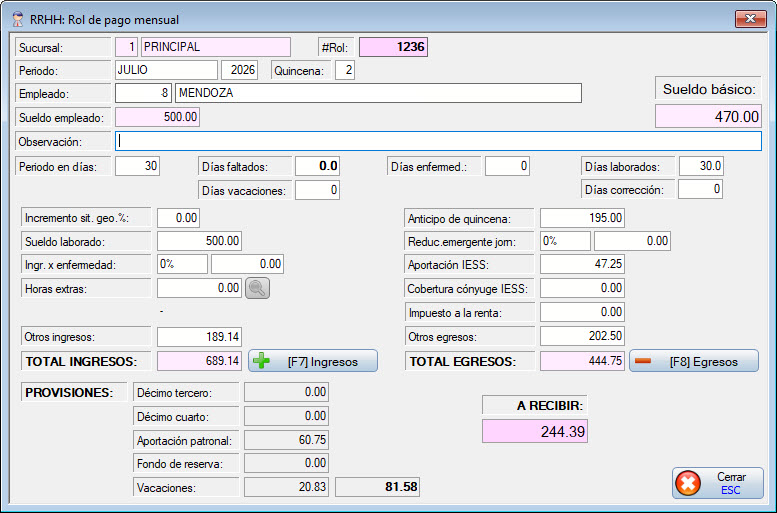Click the Quincena value field

click(x=344, y=70)
